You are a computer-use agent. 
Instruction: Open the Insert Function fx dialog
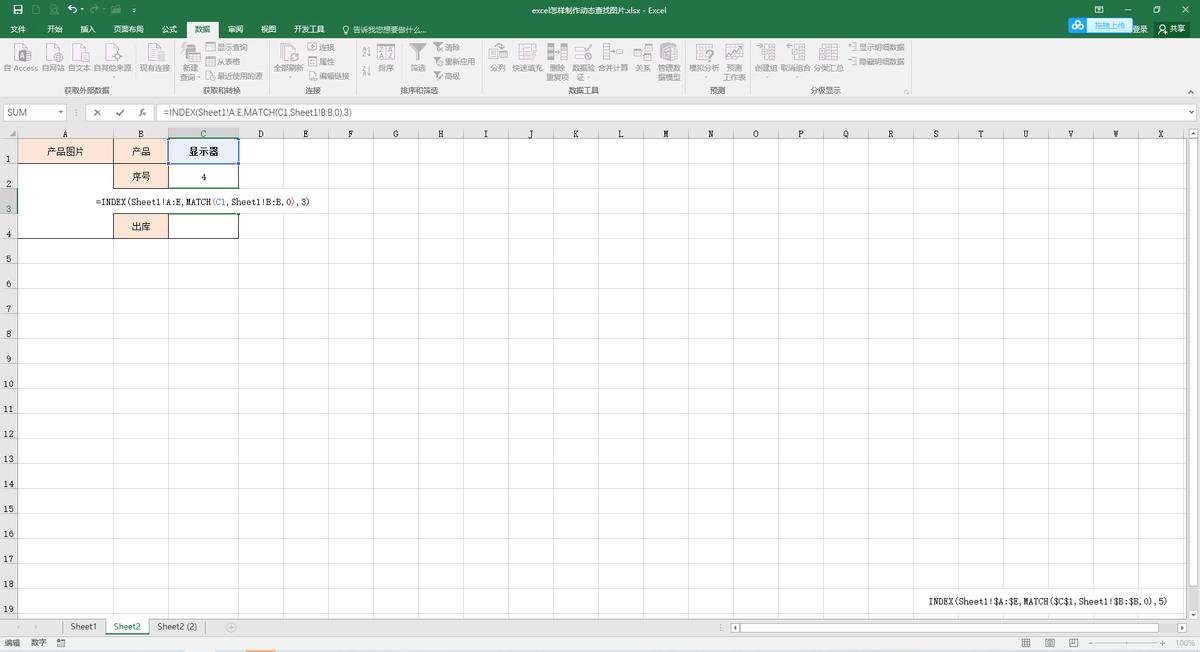[143, 113]
